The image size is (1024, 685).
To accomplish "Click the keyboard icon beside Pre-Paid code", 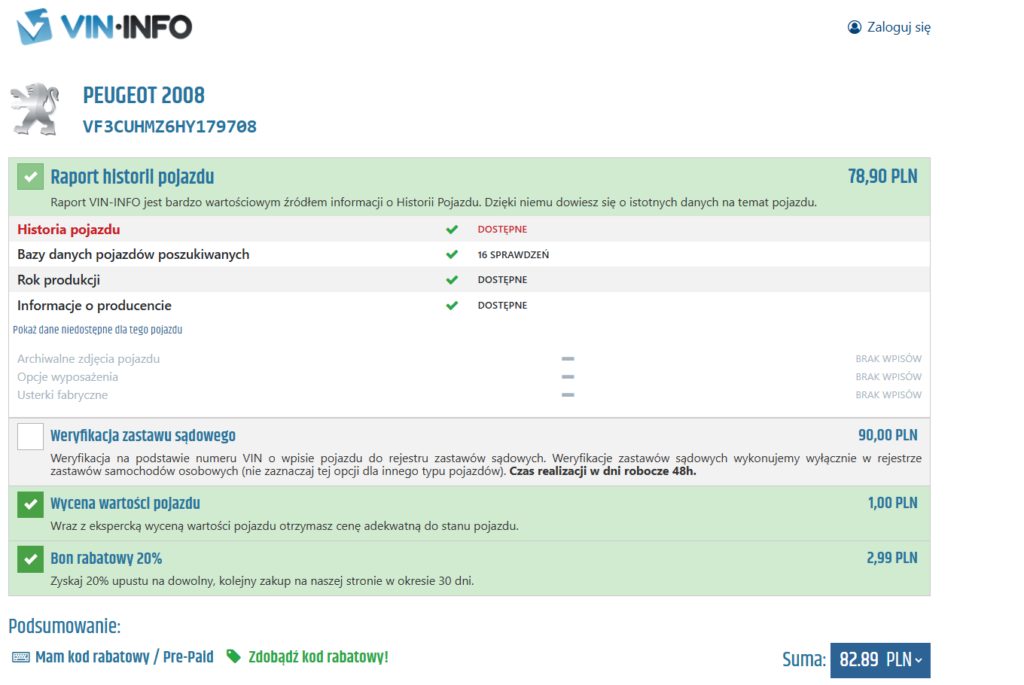I will [21, 657].
